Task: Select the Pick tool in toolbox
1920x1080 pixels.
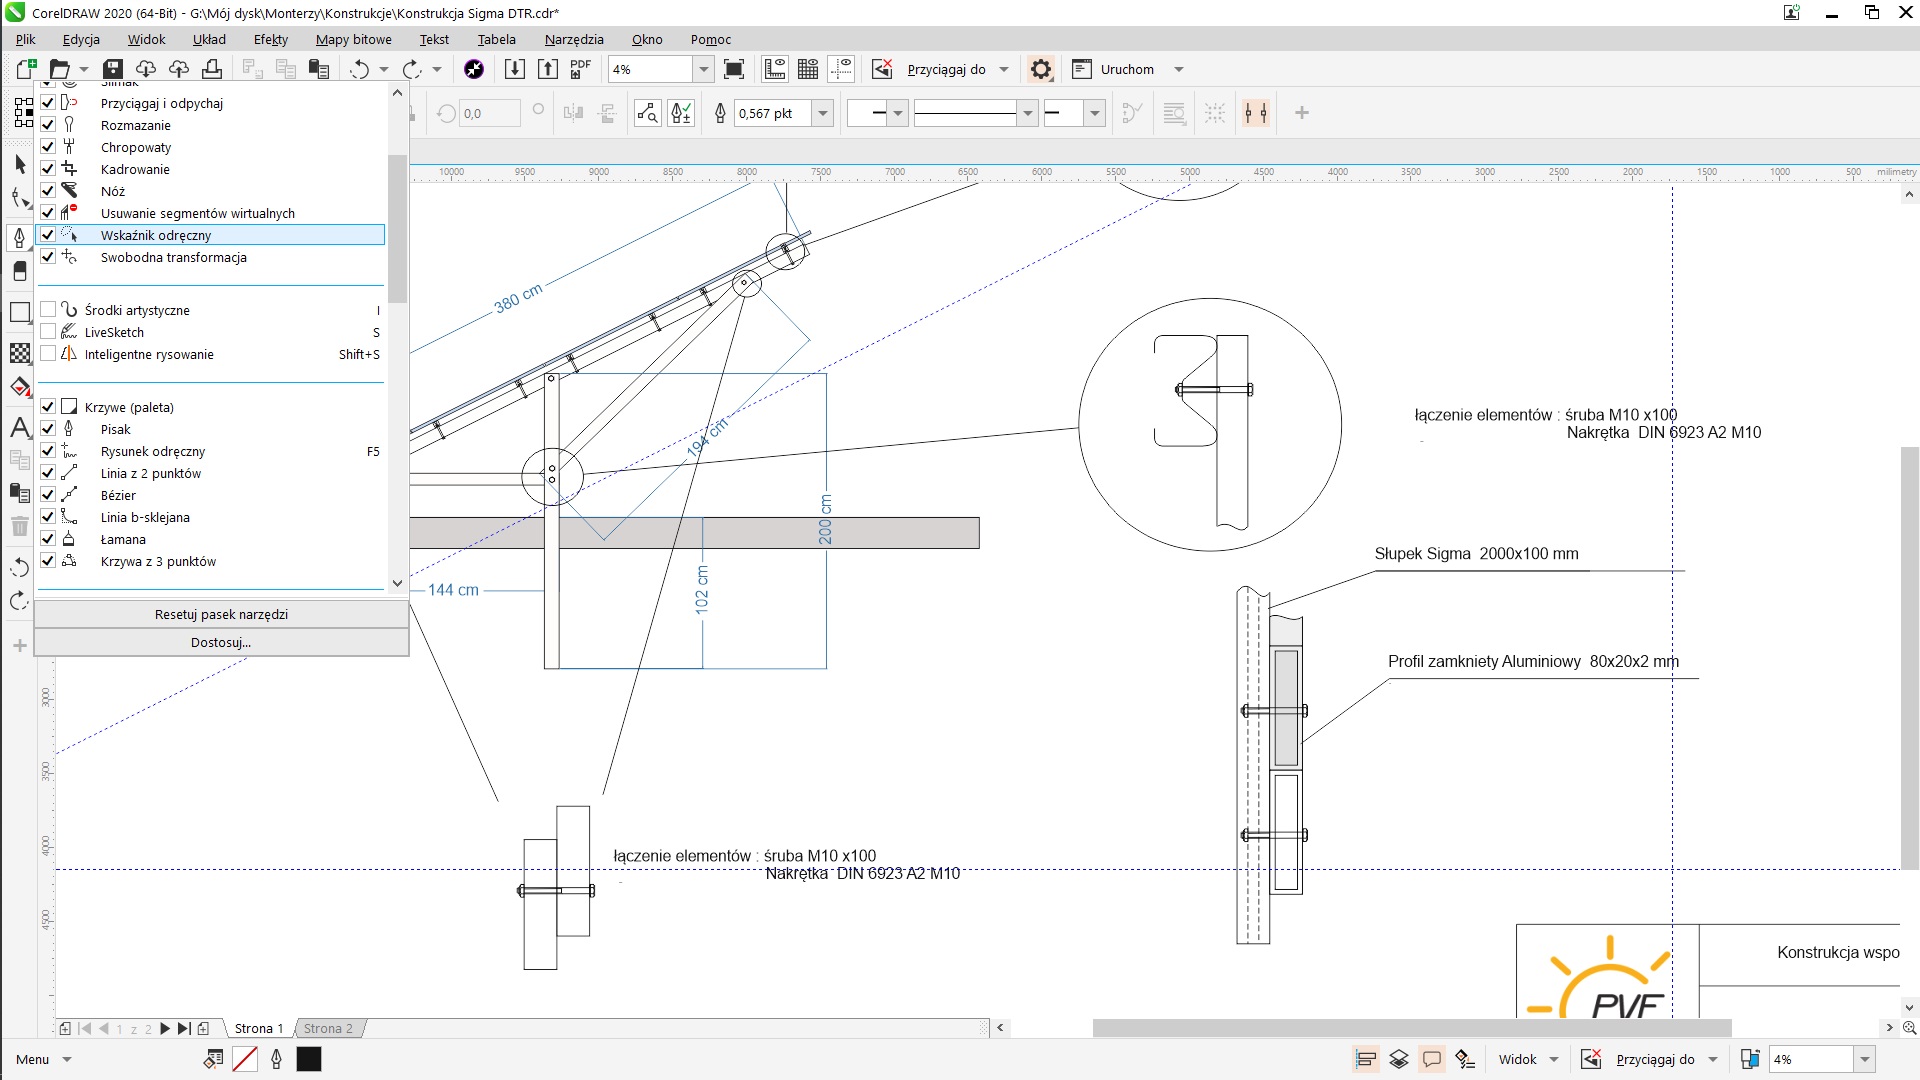Action: [20, 164]
